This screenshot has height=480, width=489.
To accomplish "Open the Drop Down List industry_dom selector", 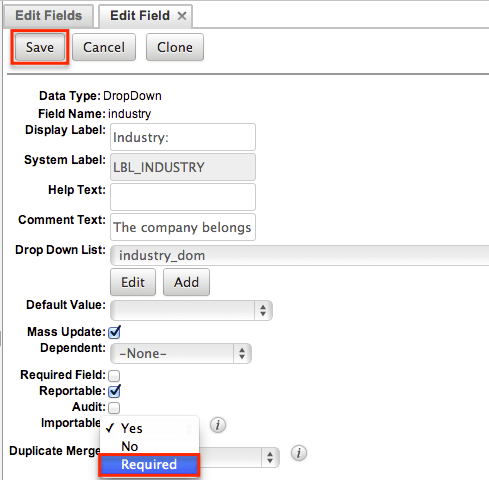I will point(300,256).
